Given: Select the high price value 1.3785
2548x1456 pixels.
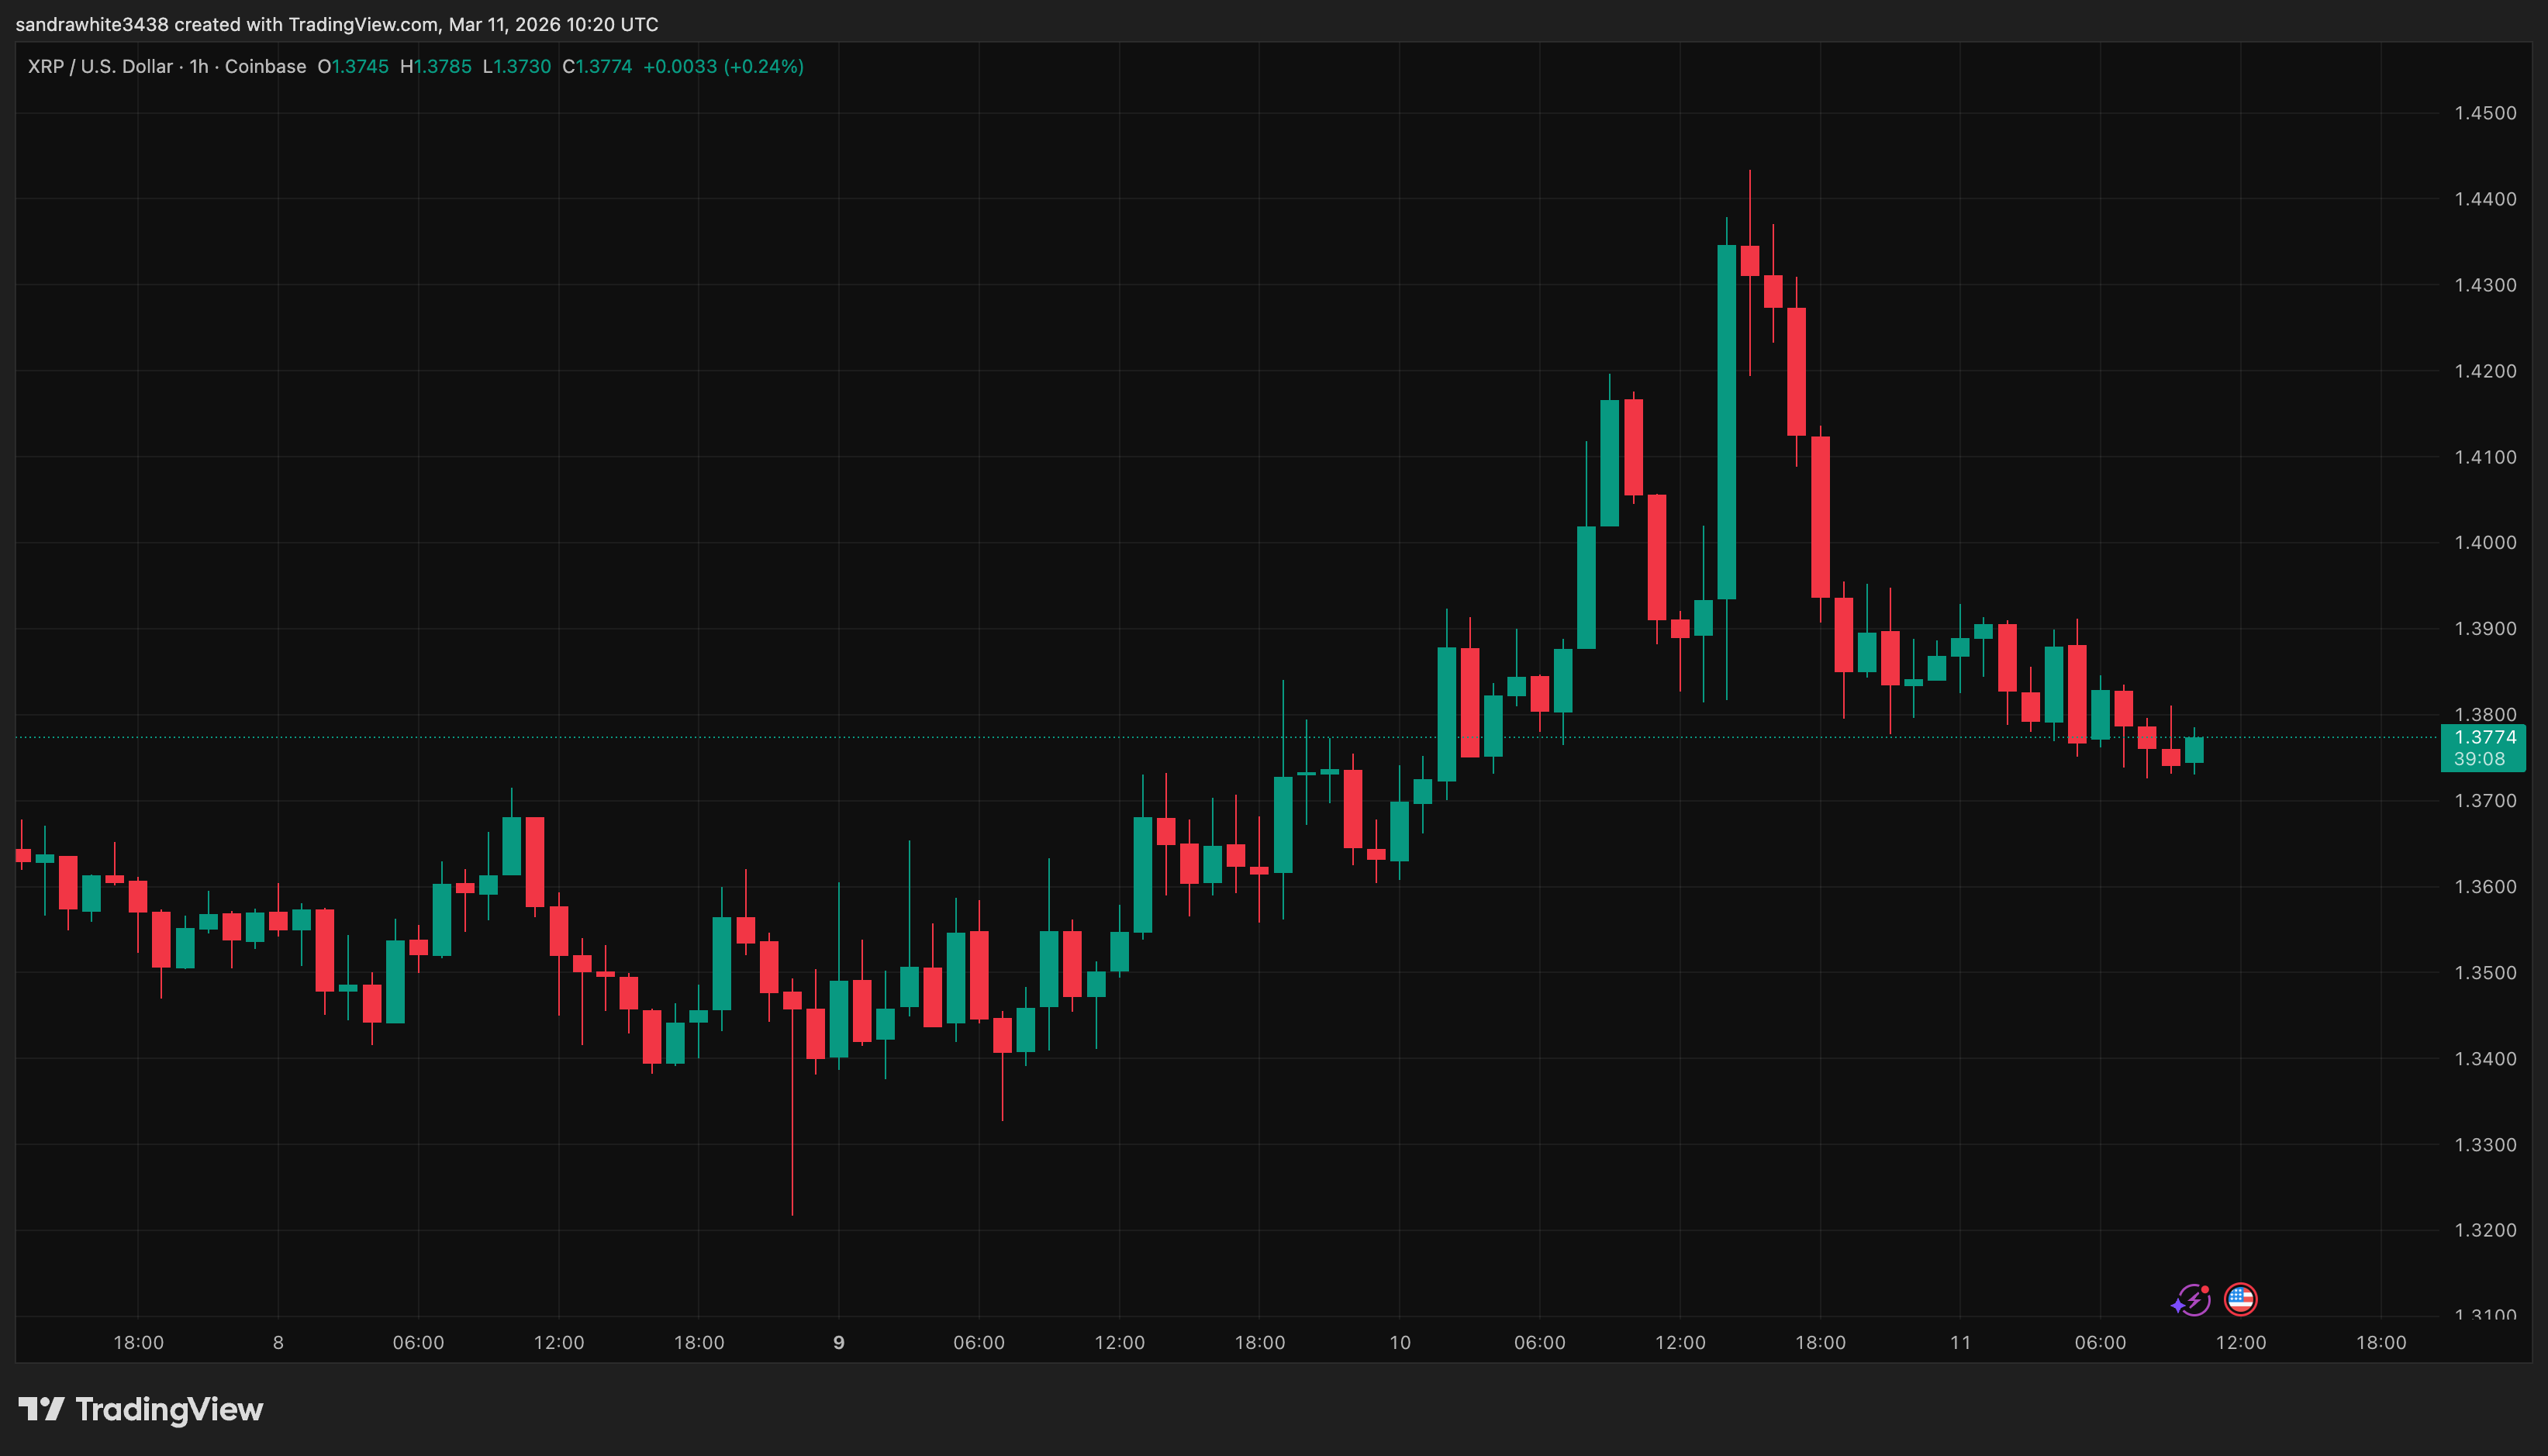Looking at the screenshot, I should coord(437,66).
